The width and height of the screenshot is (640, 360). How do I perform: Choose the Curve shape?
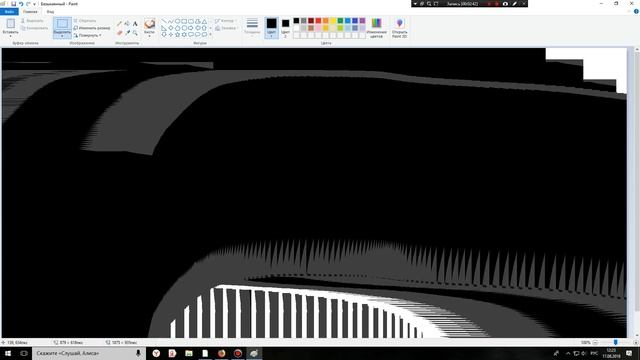[x=171, y=21]
